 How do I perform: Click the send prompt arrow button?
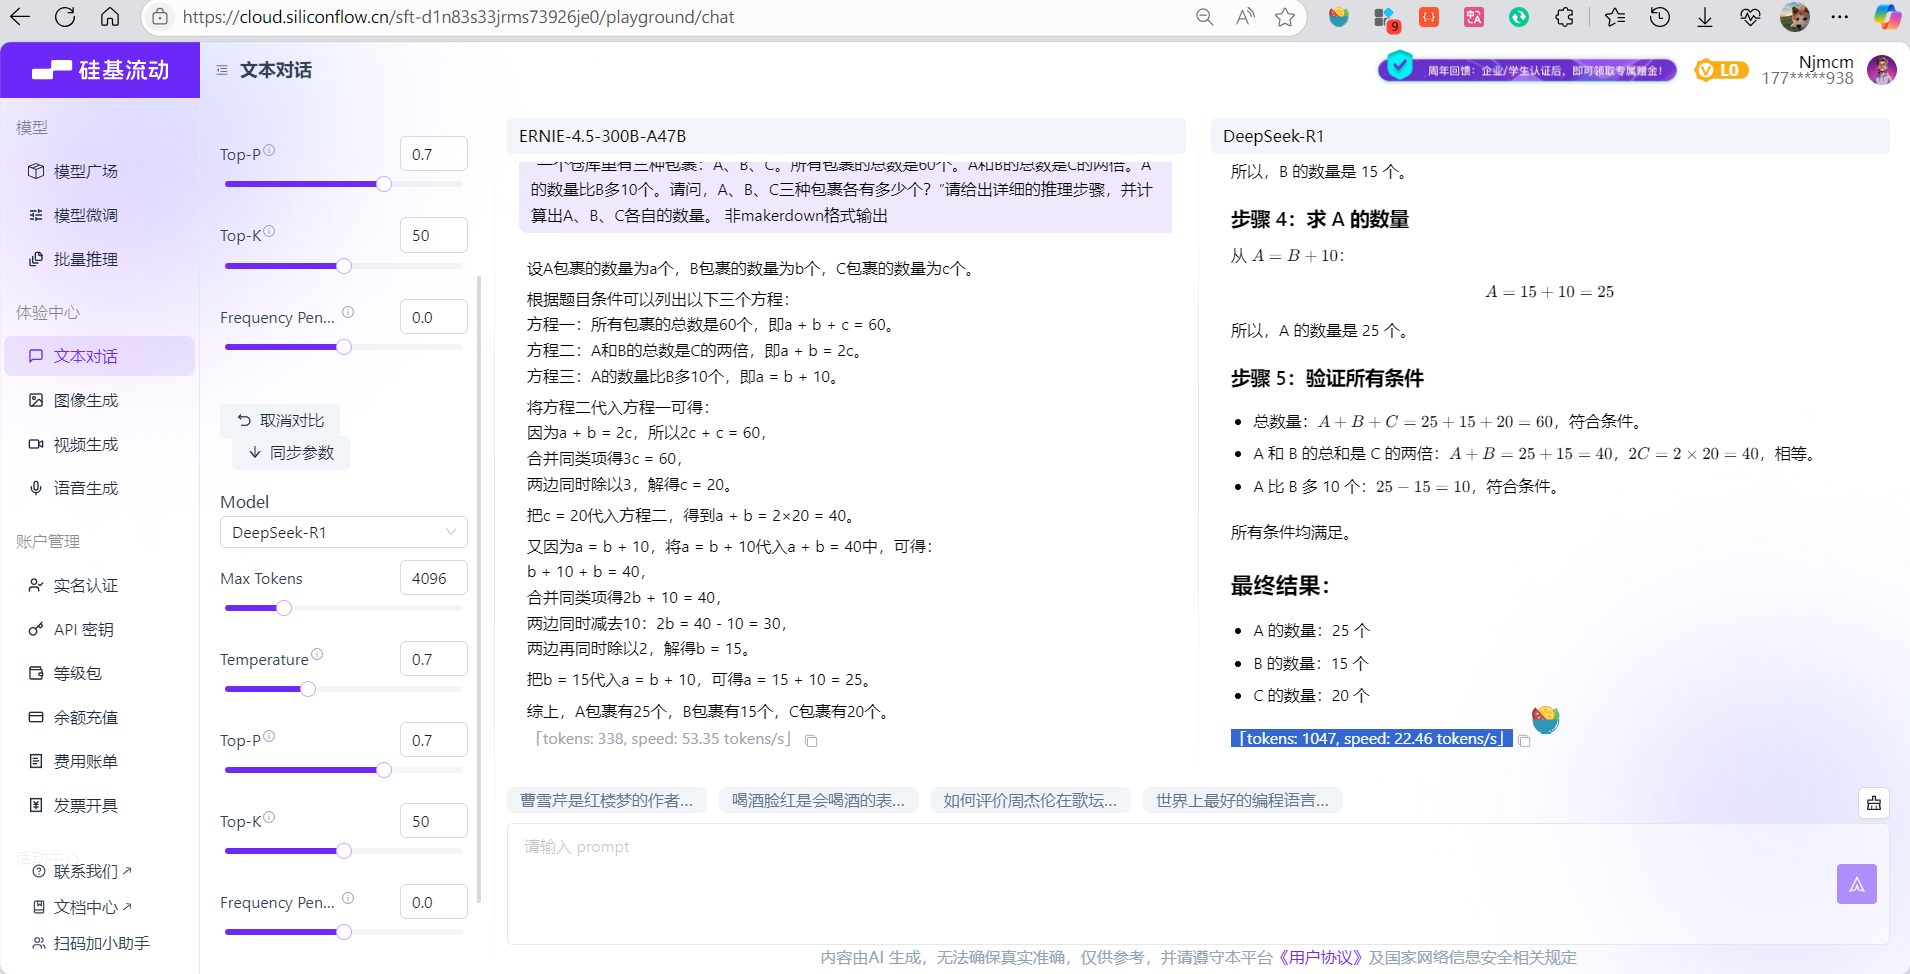(x=1857, y=884)
